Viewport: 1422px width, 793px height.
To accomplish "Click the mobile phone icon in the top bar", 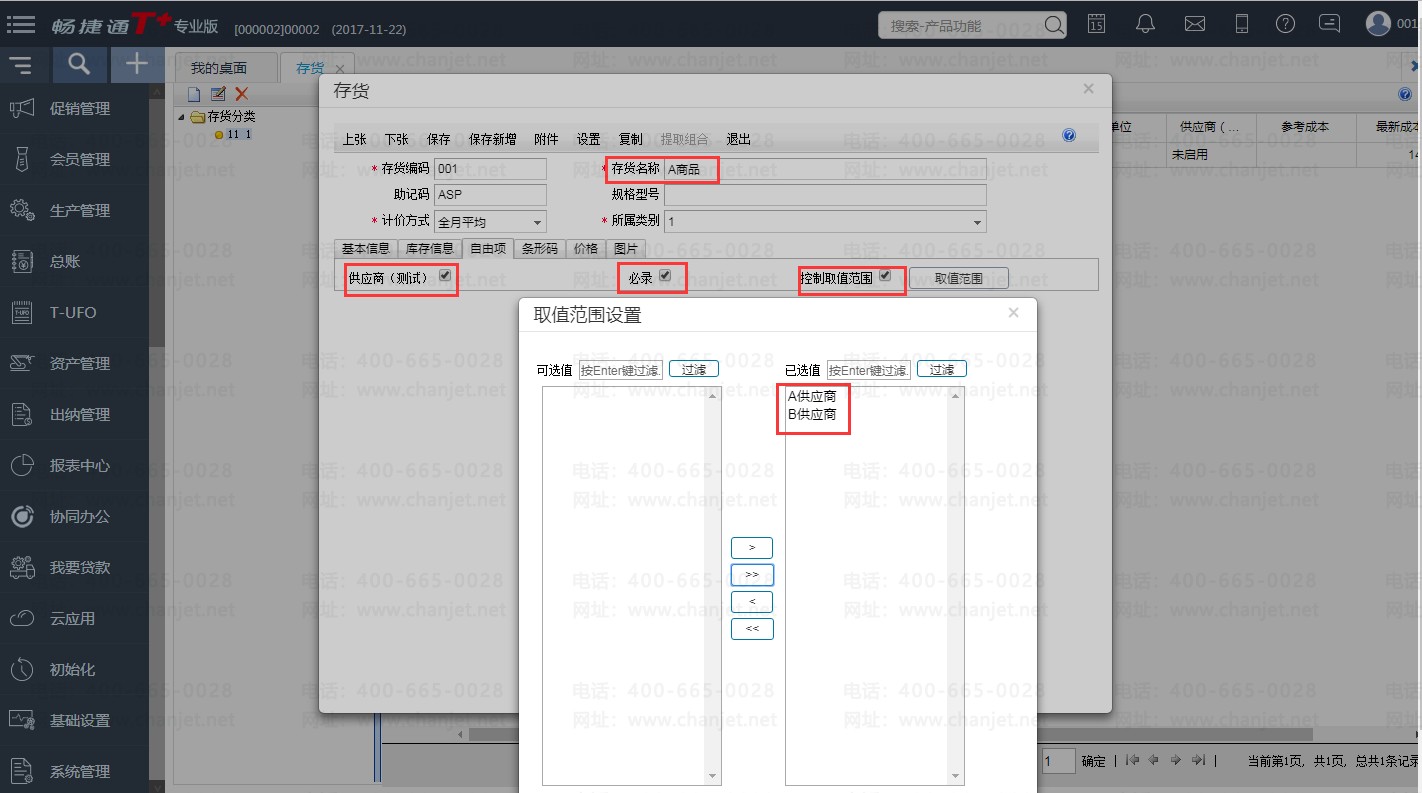I will [1242, 24].
